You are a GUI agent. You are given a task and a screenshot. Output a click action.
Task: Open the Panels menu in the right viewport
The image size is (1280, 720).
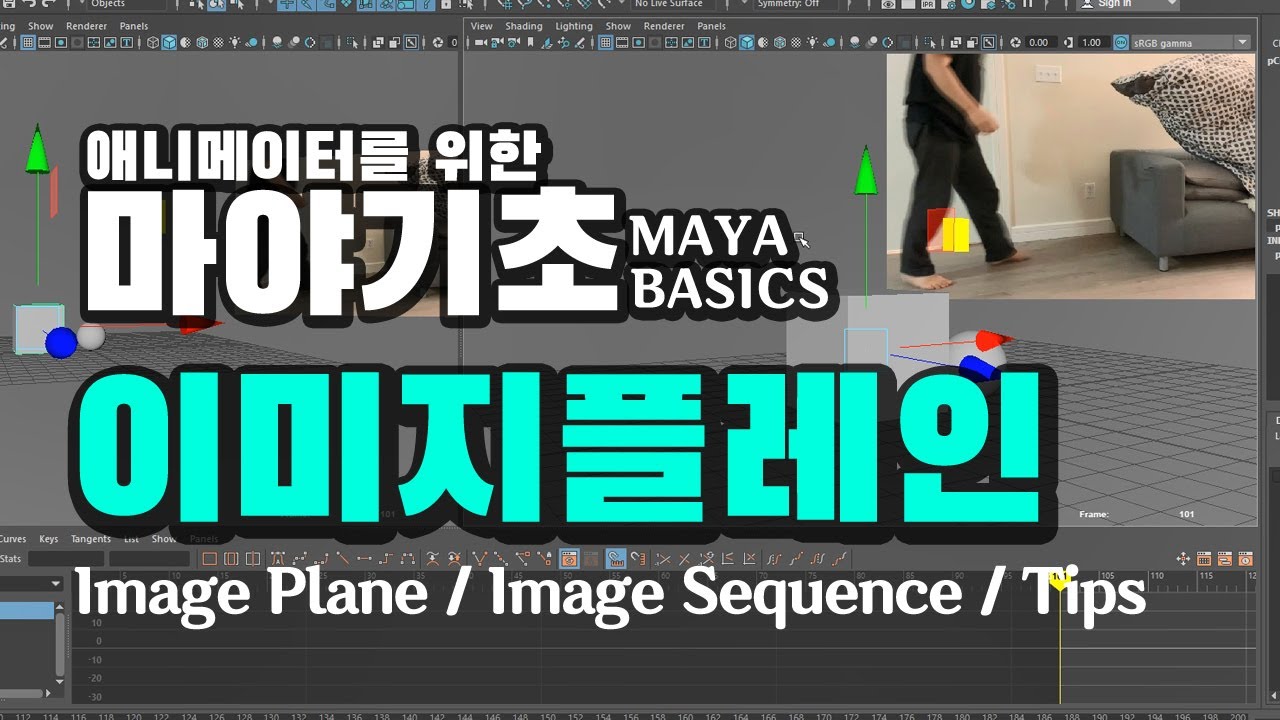[711, 26]
